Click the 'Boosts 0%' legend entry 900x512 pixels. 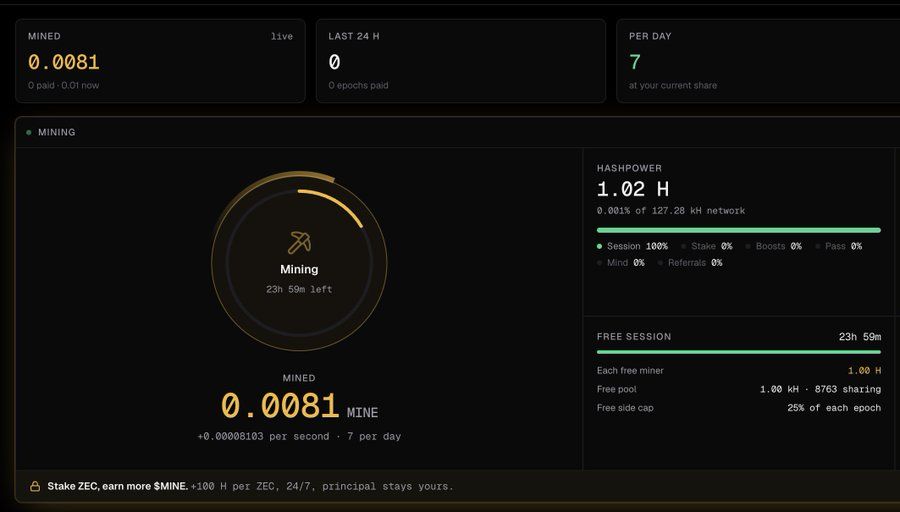tap(774, 246)
